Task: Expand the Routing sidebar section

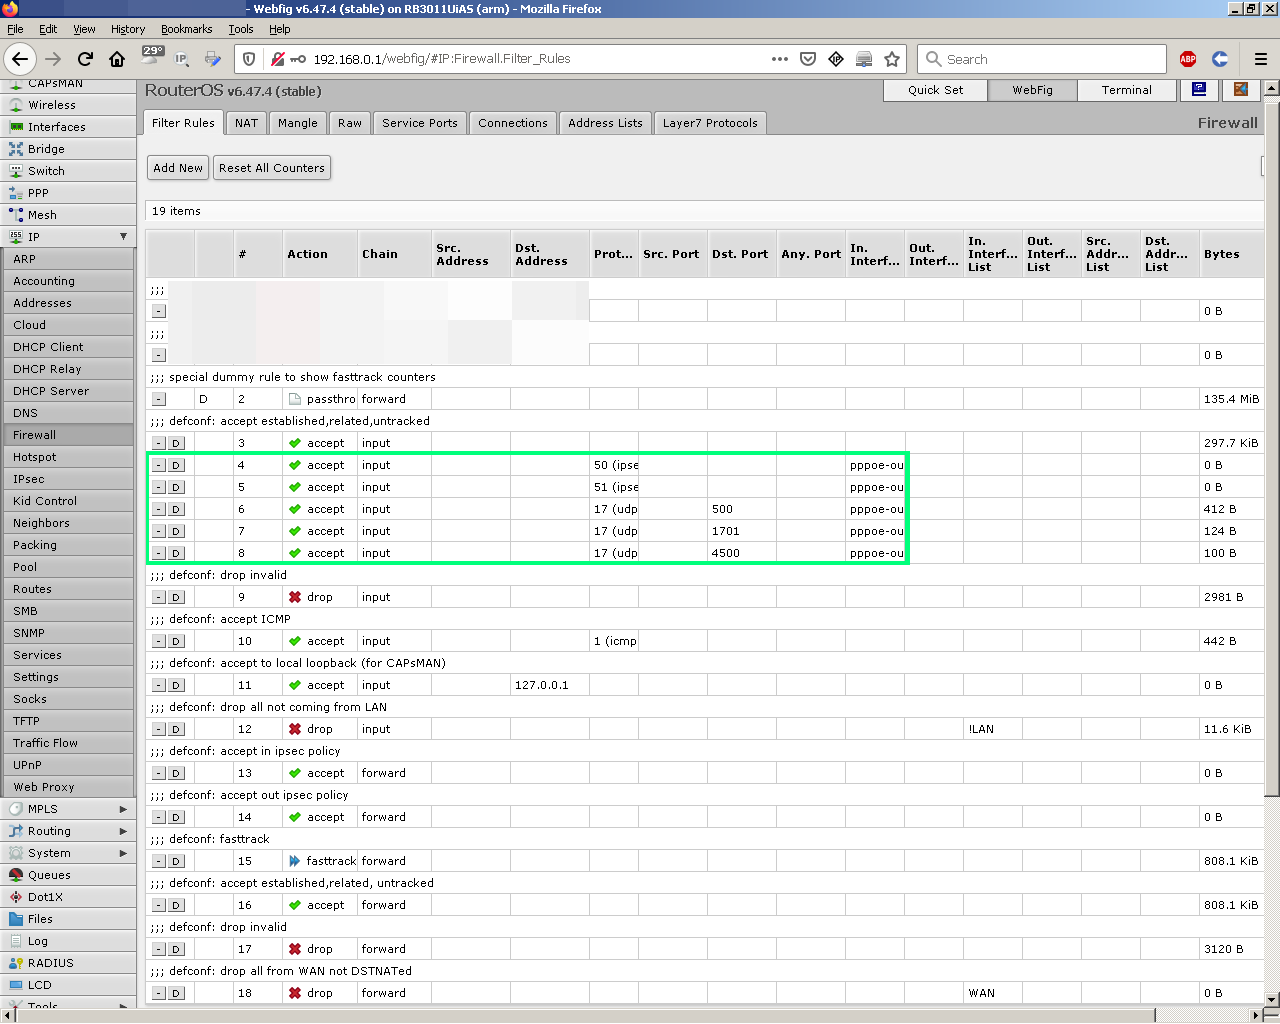Action: [x=67, y=830]
